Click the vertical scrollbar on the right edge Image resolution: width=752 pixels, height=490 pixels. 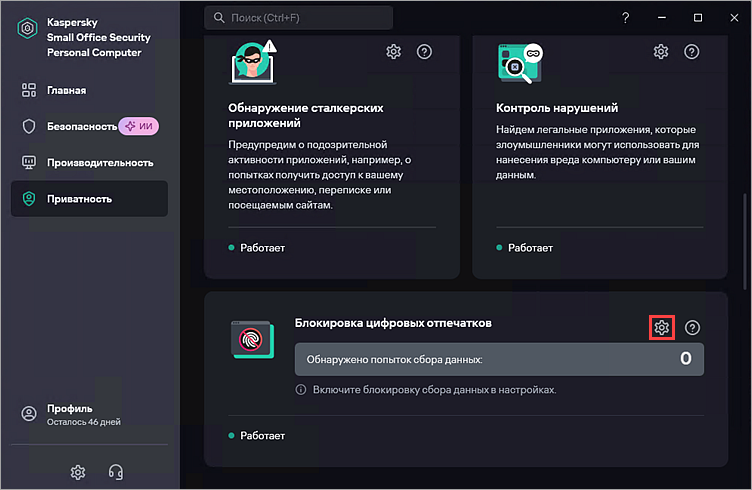point(745,242)
